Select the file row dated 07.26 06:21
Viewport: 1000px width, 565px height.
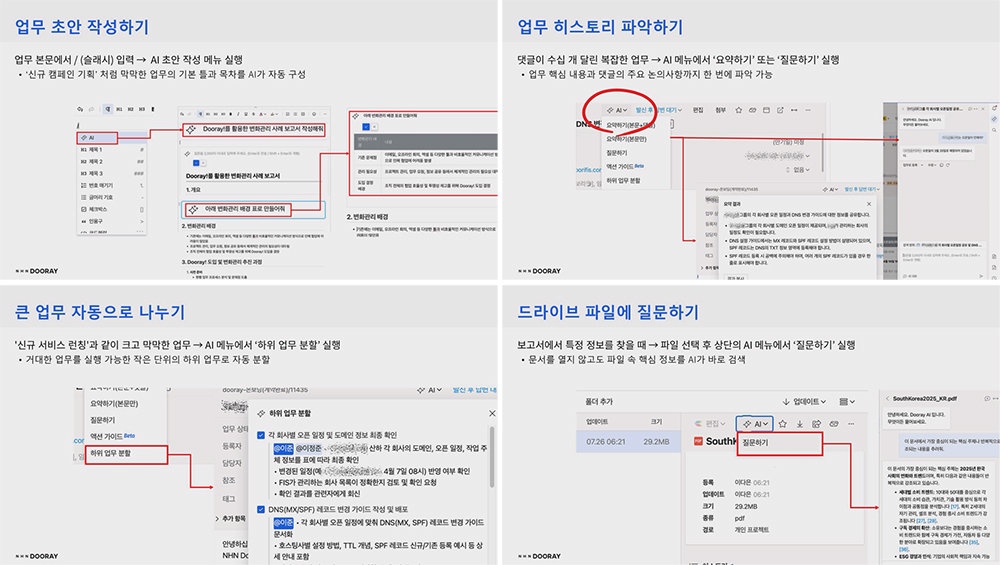630,441
